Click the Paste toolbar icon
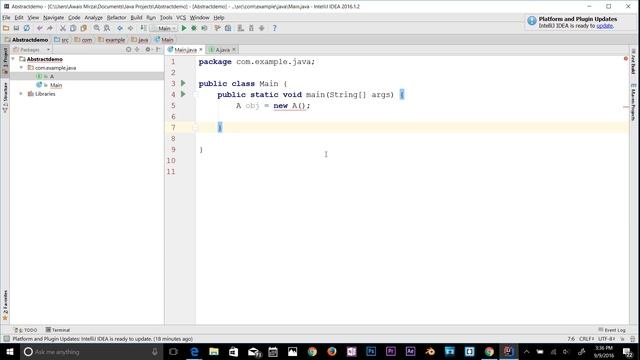This screenshot has height=360, width=640. pyautogui.click(x=84, y=28)
